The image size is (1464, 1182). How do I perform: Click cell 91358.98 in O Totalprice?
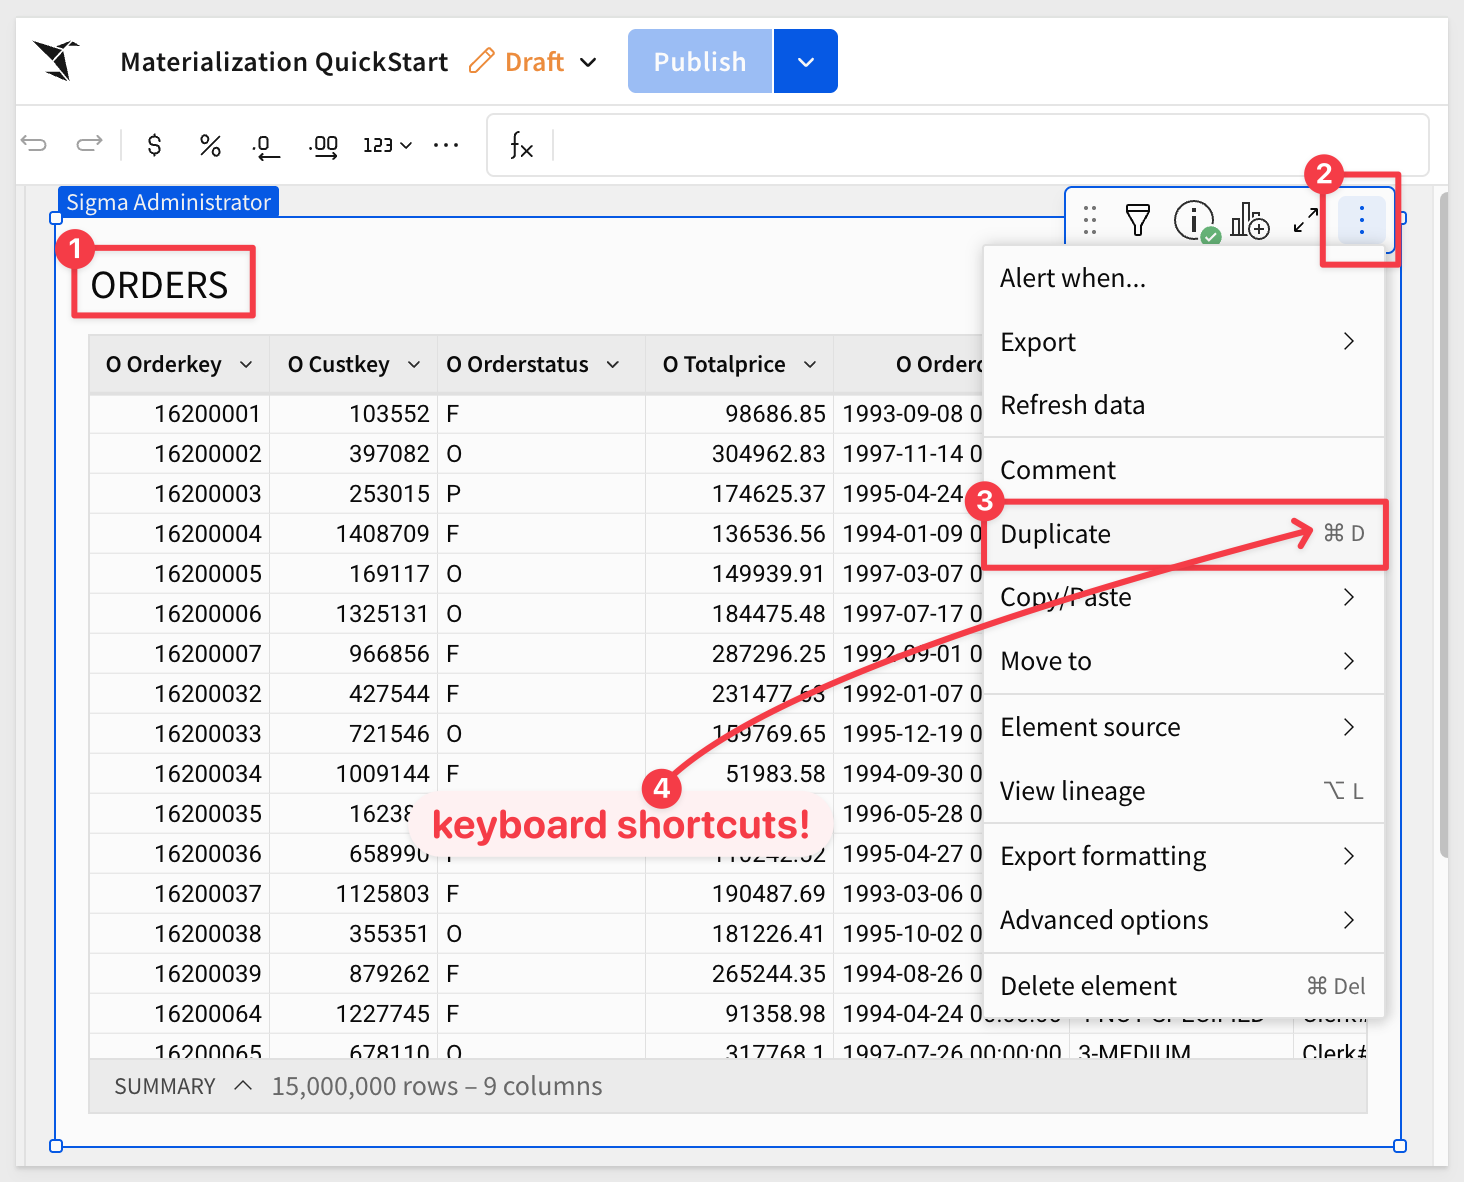[740, 1014]
